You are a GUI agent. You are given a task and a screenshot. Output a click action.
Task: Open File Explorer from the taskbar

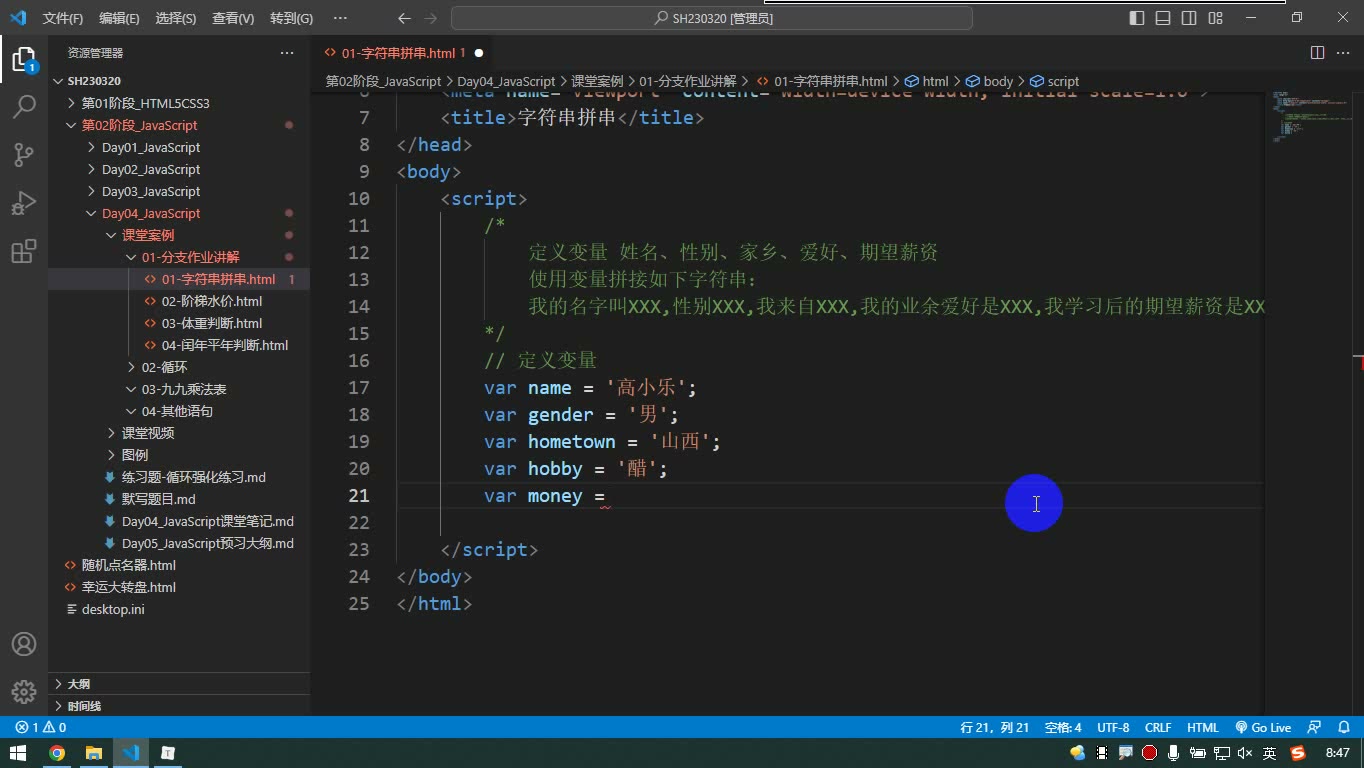[x=94, y=753]
